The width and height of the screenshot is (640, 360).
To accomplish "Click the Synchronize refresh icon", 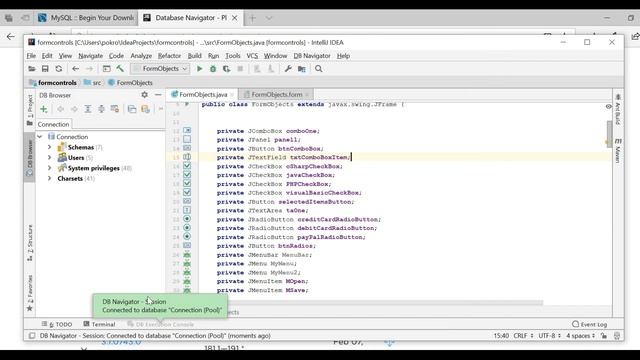I will tap(59, 69).
